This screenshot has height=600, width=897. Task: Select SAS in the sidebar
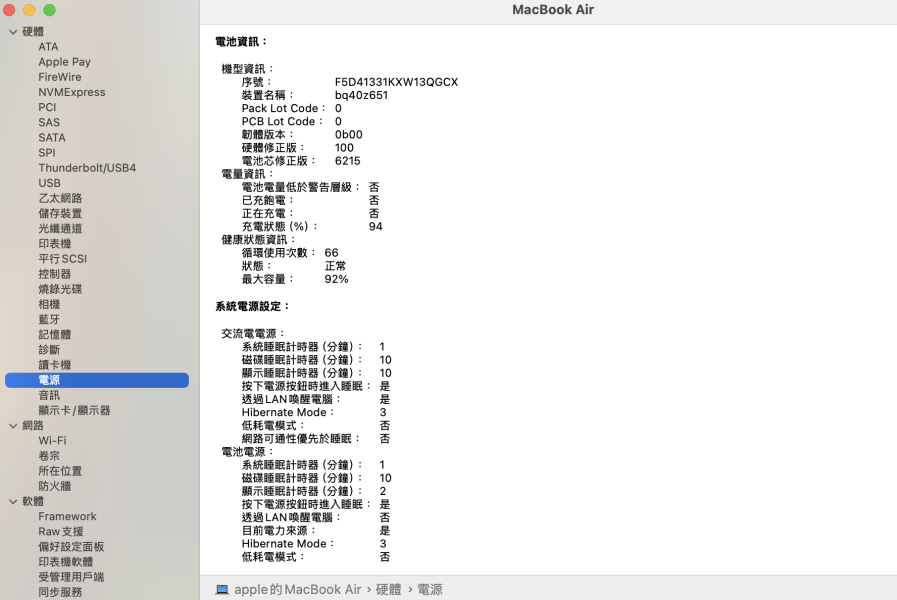point(49,122)
